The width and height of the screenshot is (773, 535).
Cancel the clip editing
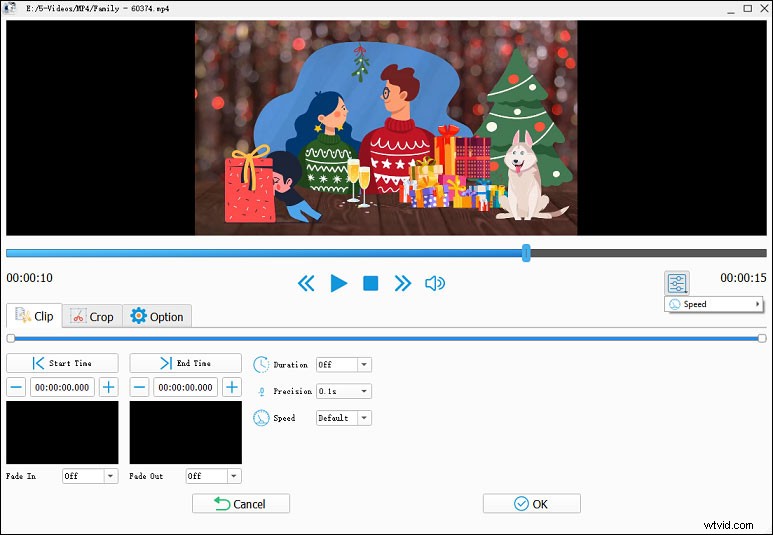pos(241,503)
